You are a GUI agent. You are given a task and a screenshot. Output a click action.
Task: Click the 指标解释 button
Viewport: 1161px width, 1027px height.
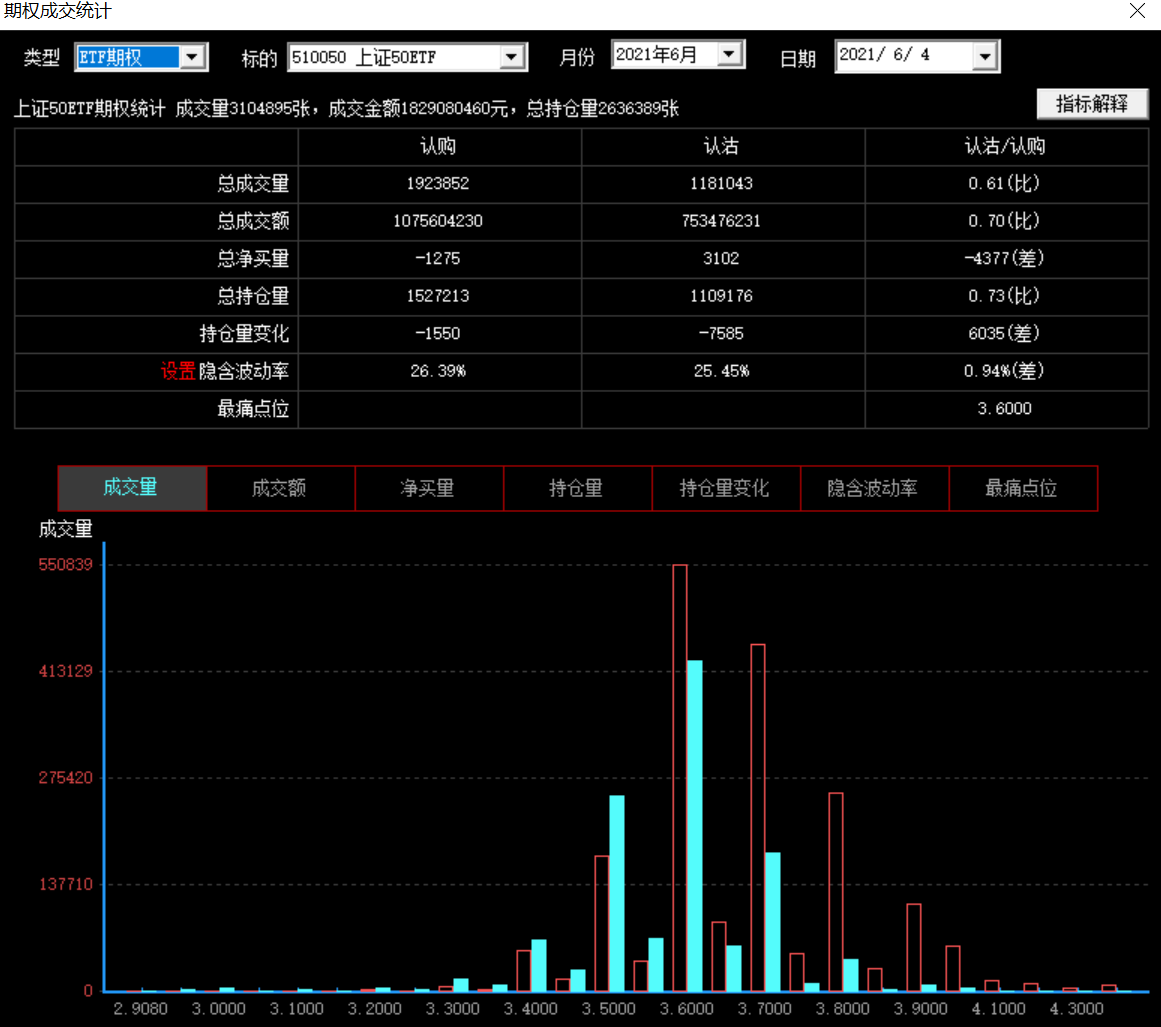pos(1092,103)
